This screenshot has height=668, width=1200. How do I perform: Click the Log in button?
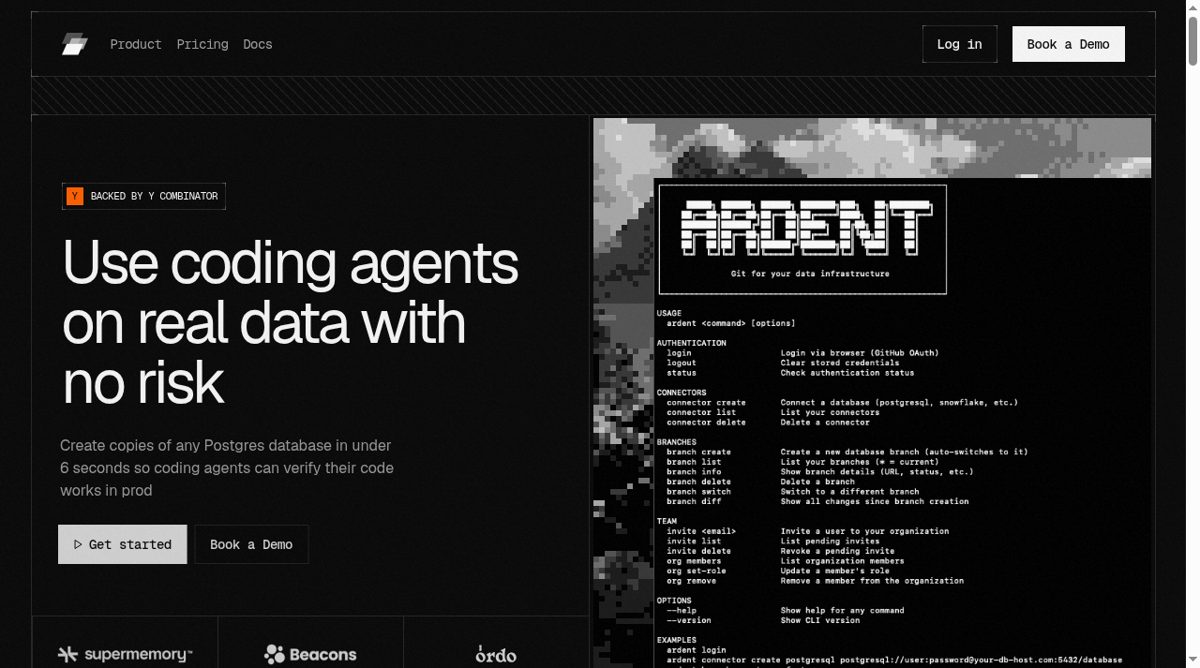point(959,44)
